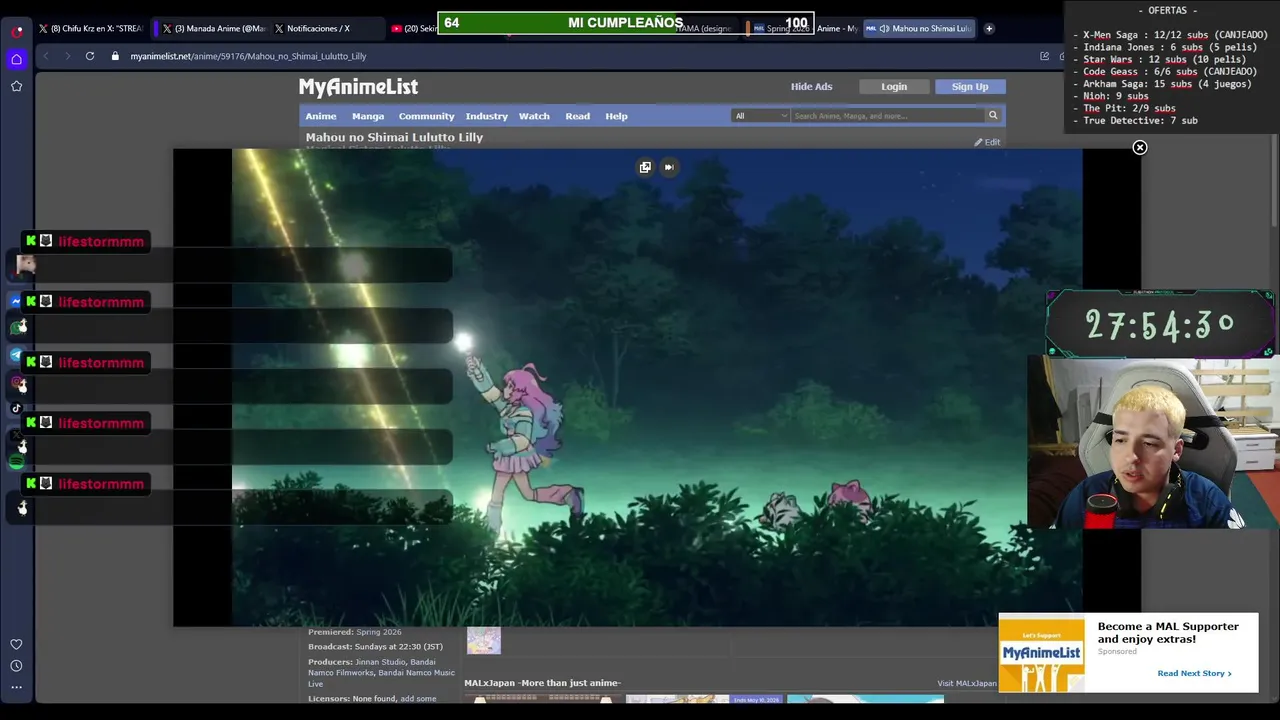The width and height of the screenshot is (1280, 720).
Task: Open the sidebar bookmarks star icon
Action: 17,86
